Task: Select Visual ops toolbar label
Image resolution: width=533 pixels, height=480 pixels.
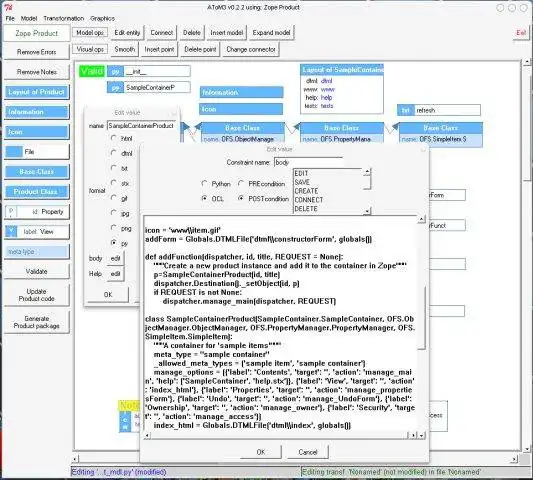Action: [x=90, y=49]
